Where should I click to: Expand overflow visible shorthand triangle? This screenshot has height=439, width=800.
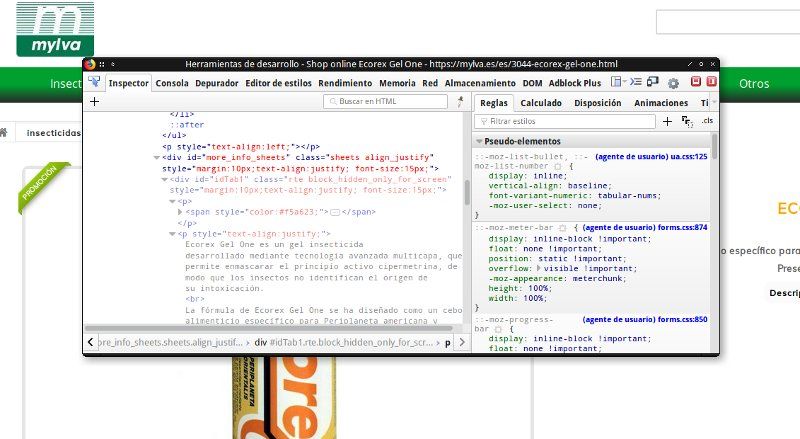click(539, 268)
